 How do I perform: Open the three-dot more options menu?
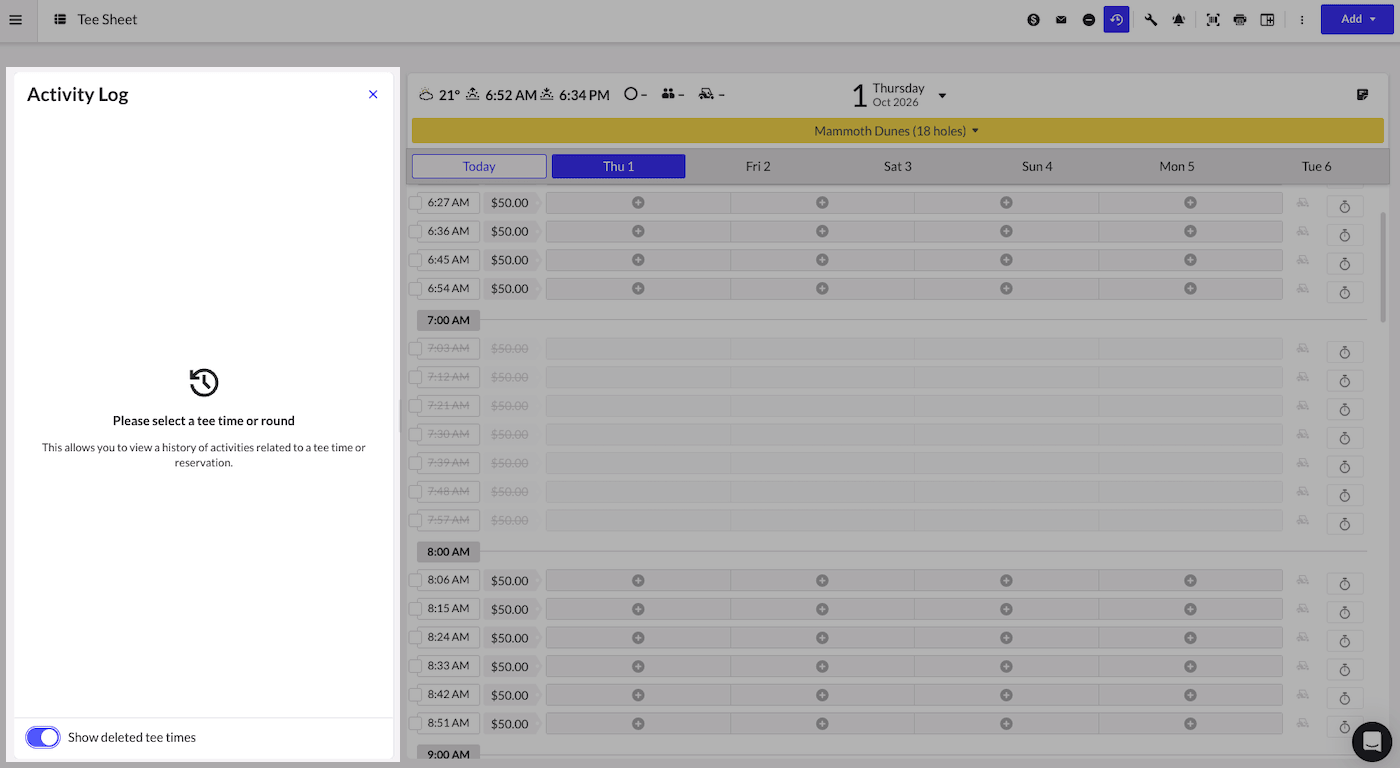[1302, 19]
